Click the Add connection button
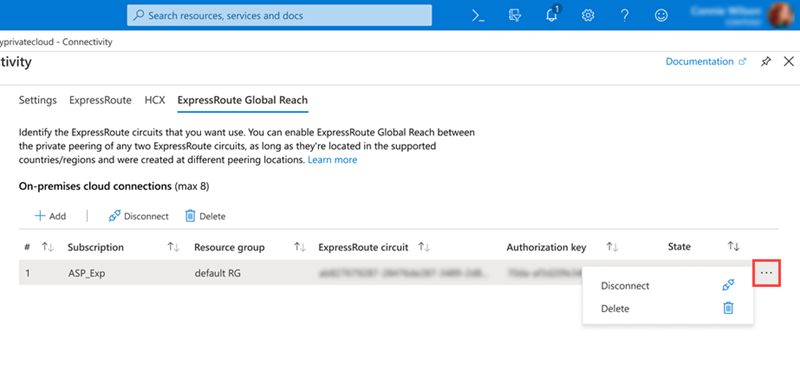800x371 pixels. tap(50, 216)
